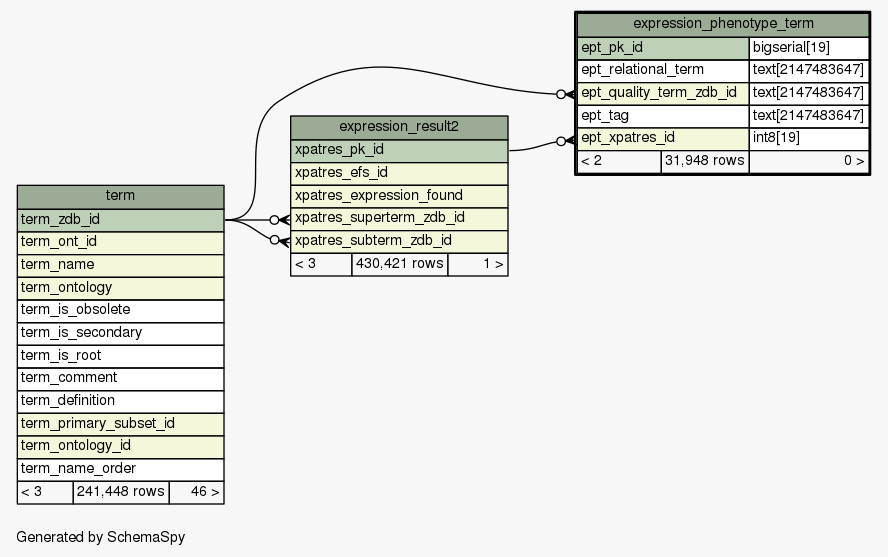
Task: Select the xpatres_subterm_zdb_id foreign key row
Action: point(399,241)
